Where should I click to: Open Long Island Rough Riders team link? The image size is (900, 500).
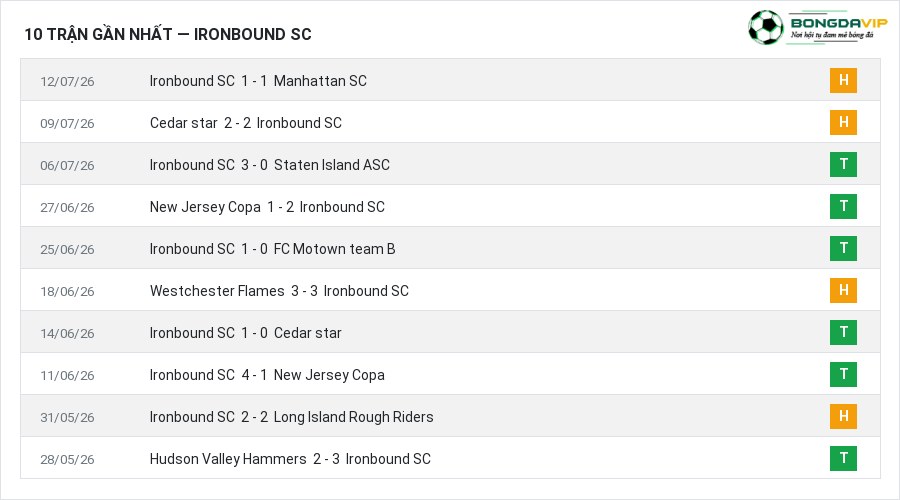pyautogui.click(x=354, y=417)
